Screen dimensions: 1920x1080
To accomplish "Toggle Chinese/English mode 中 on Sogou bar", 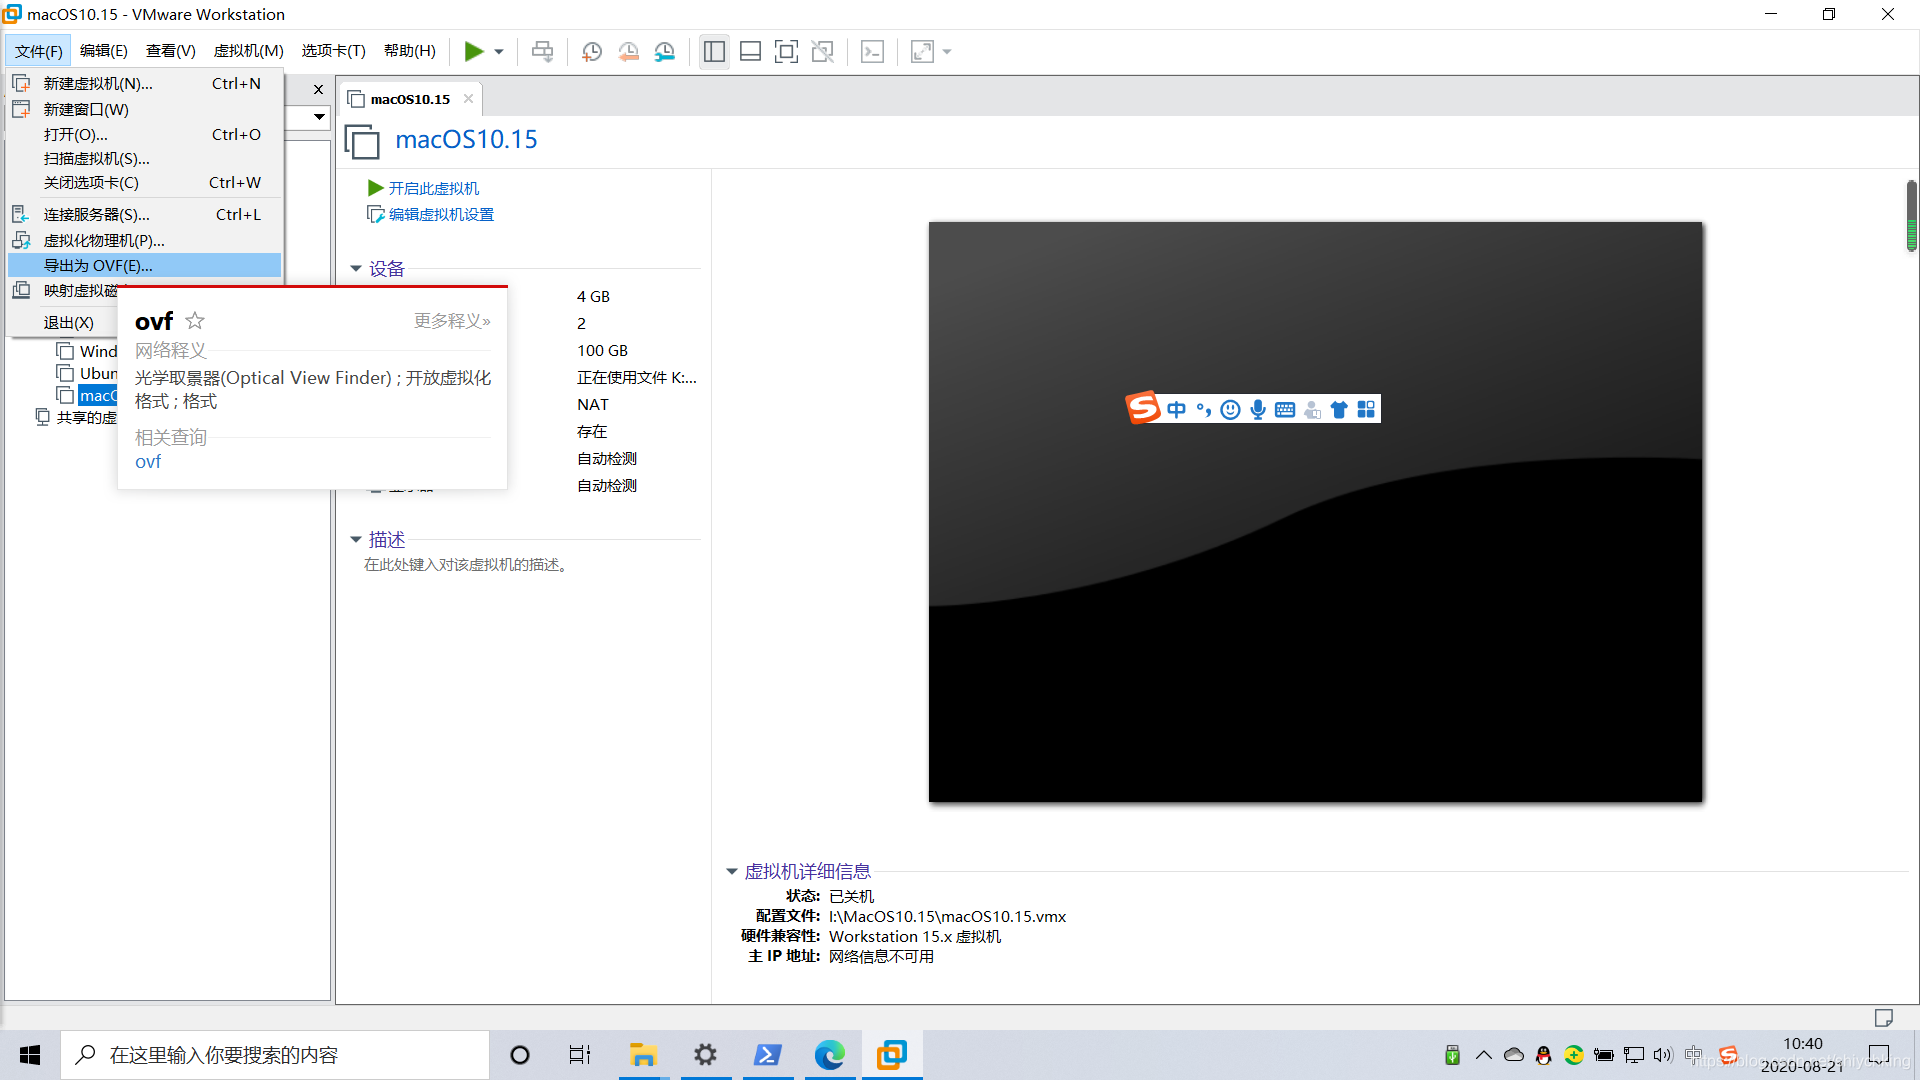I will pyautogui.click(x=1176, y=410).
